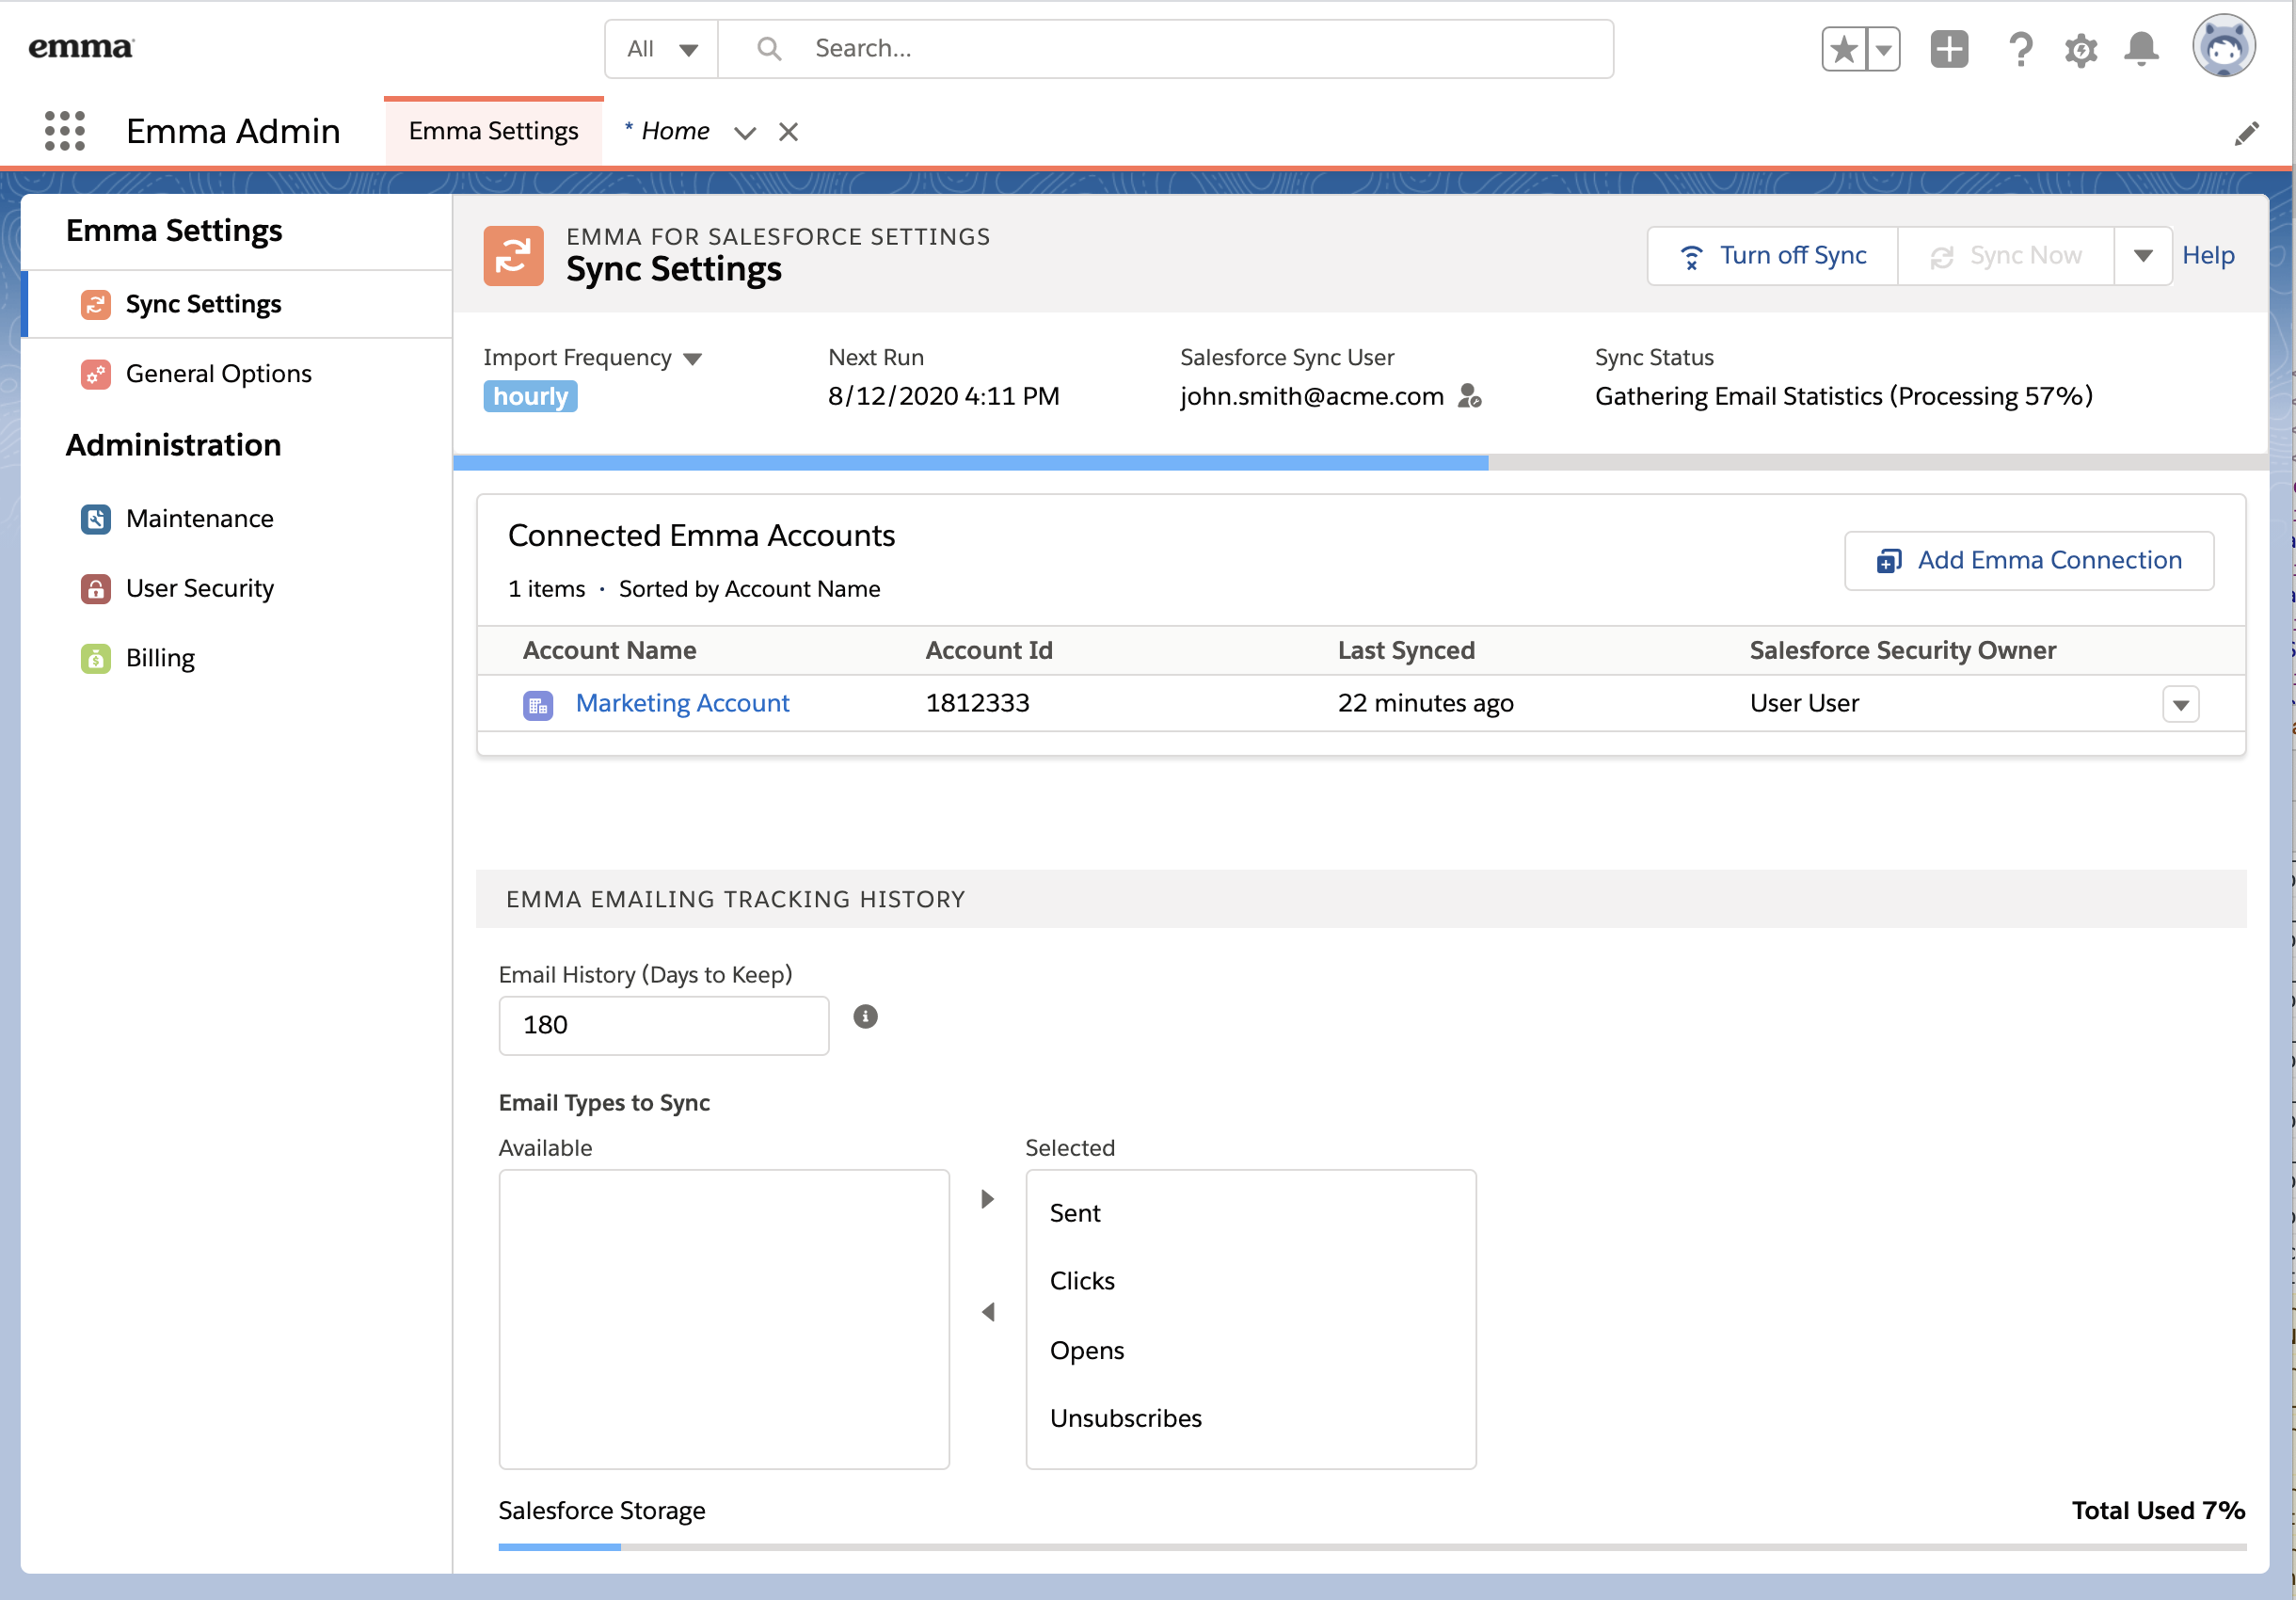Open the App Launcher grid icon
2296x1600 pixels.
coord(64,131)
